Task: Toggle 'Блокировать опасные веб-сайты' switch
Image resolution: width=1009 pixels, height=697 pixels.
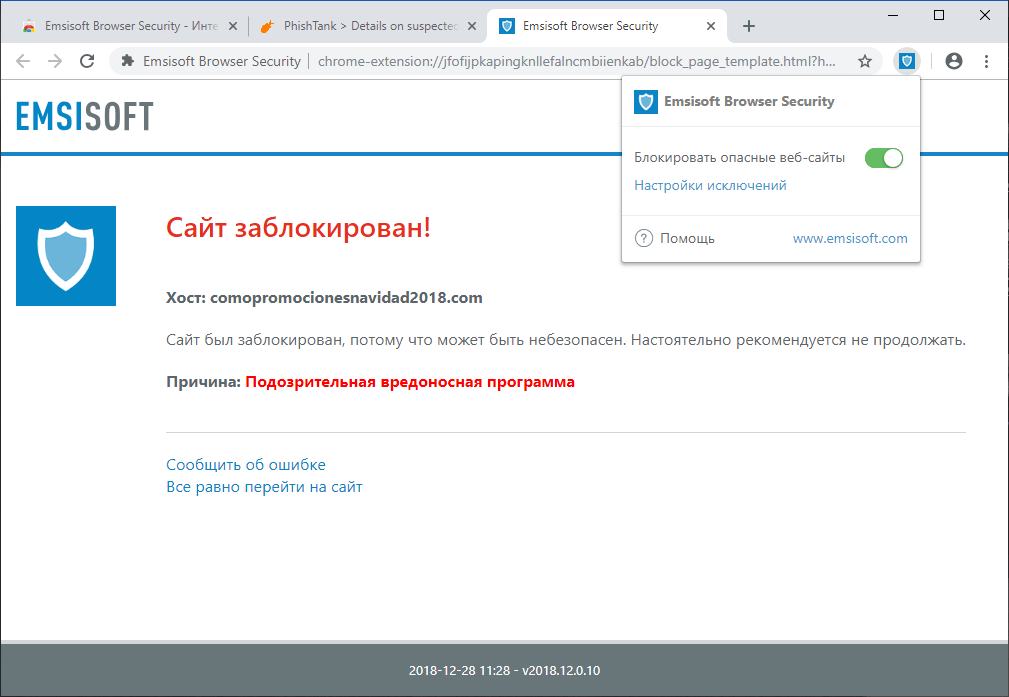Action: (x=884, y=158)
